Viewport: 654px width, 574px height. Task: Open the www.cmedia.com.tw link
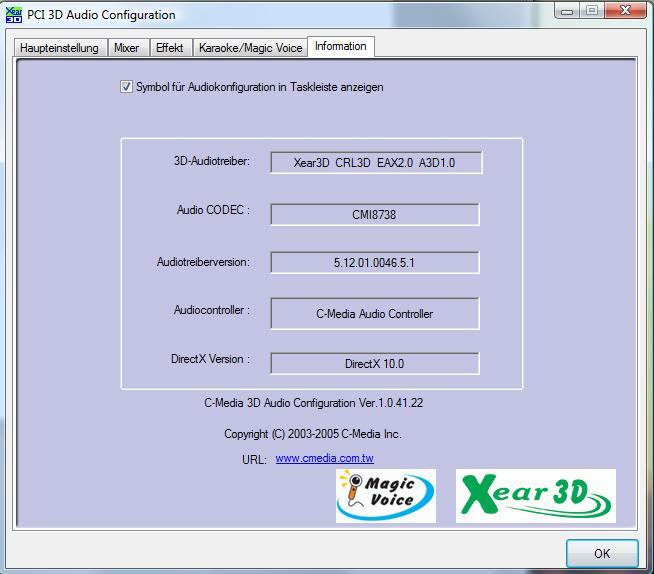point(324,458)
